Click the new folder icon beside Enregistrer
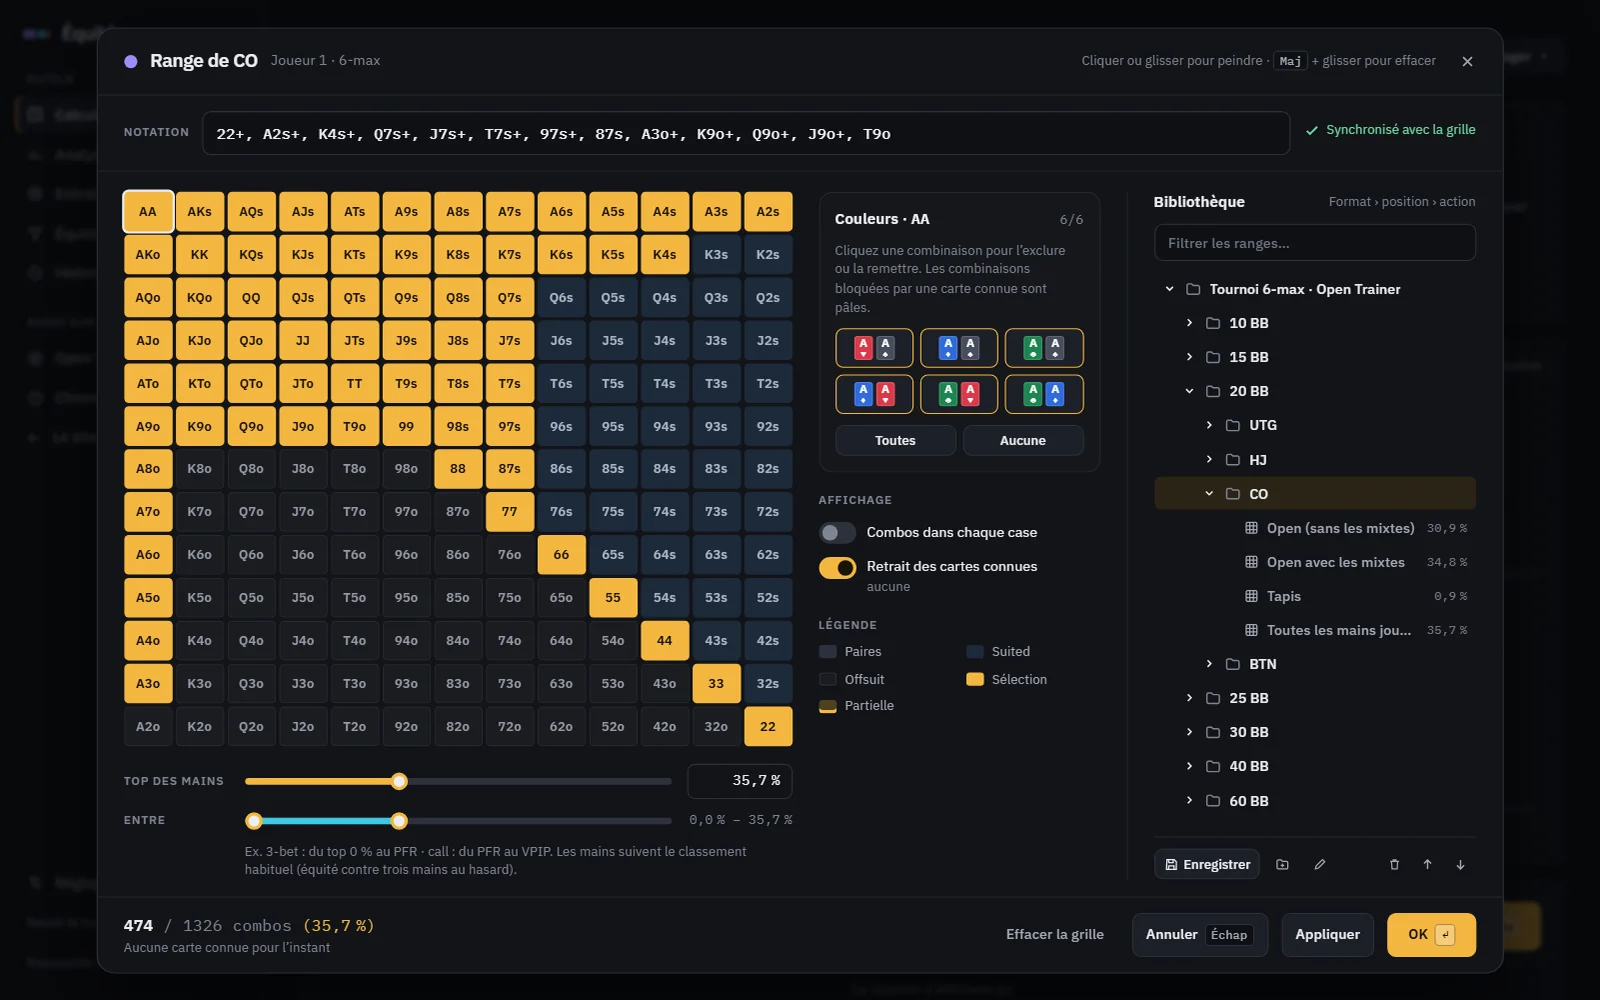The height and width of the screenshot is (1000, 1600). [x=1282, y=864]
